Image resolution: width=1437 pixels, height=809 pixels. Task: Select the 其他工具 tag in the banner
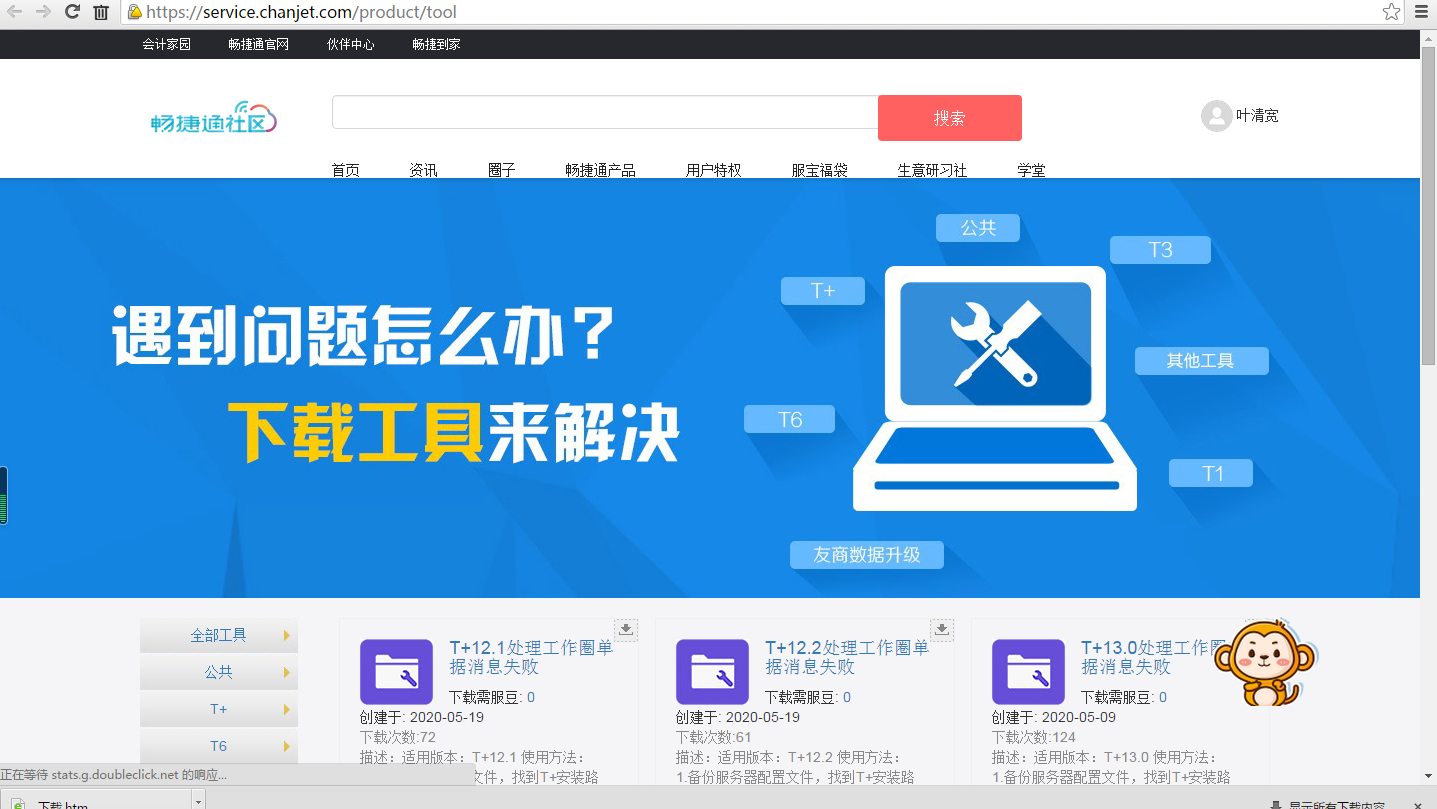(x=1201, y=361)
